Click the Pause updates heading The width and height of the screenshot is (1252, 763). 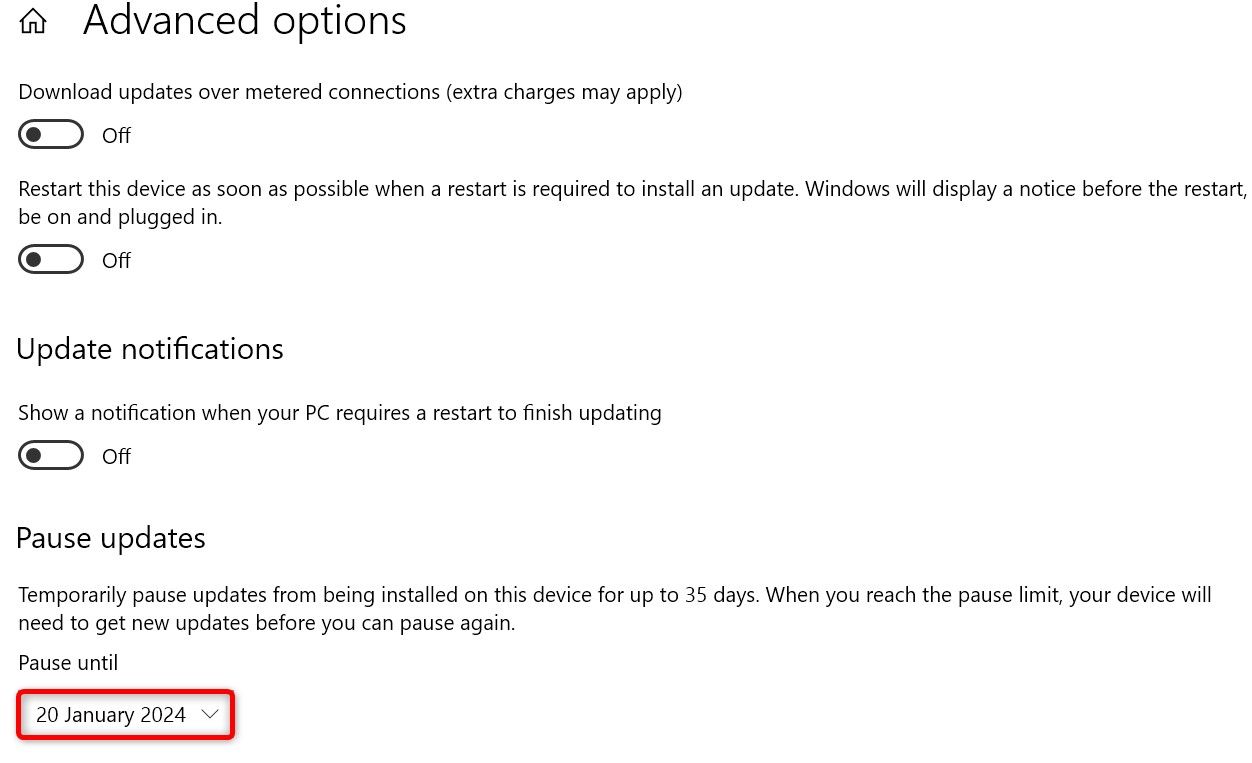pyautogui.click(x=110, y=537)
